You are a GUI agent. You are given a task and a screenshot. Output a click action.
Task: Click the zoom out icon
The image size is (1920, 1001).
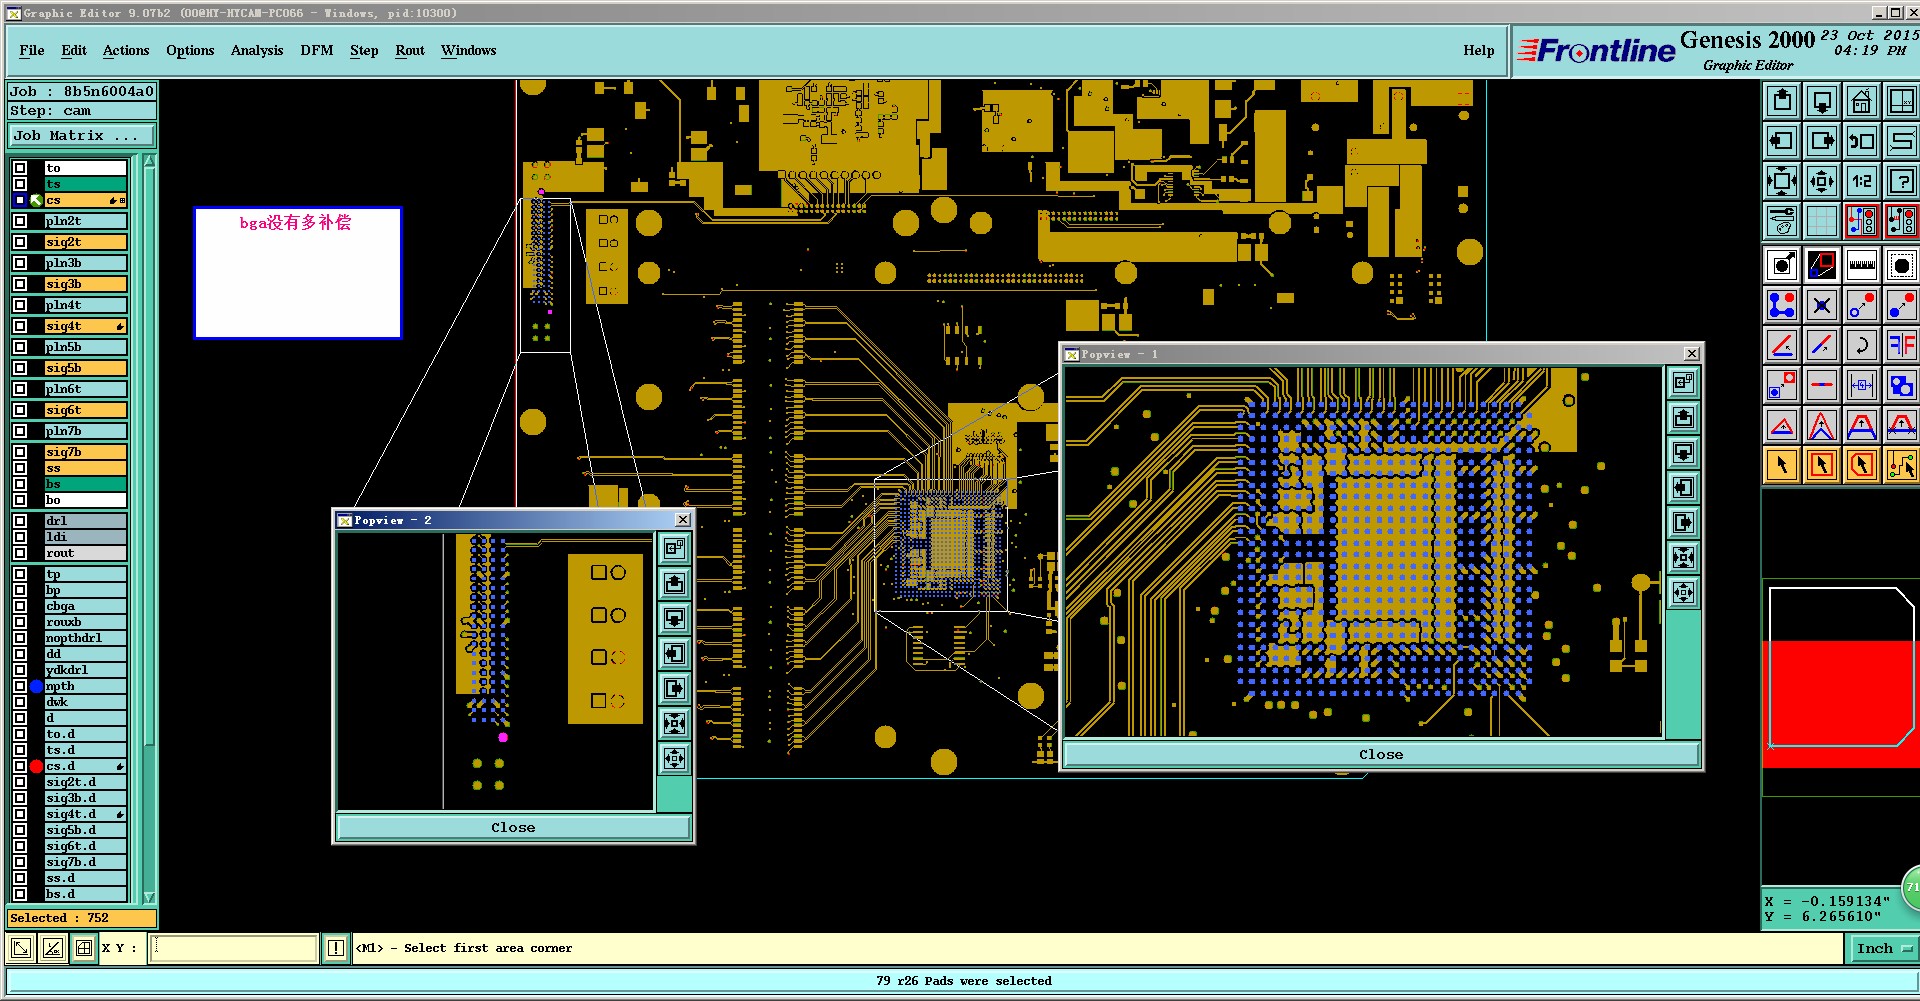1822,181
